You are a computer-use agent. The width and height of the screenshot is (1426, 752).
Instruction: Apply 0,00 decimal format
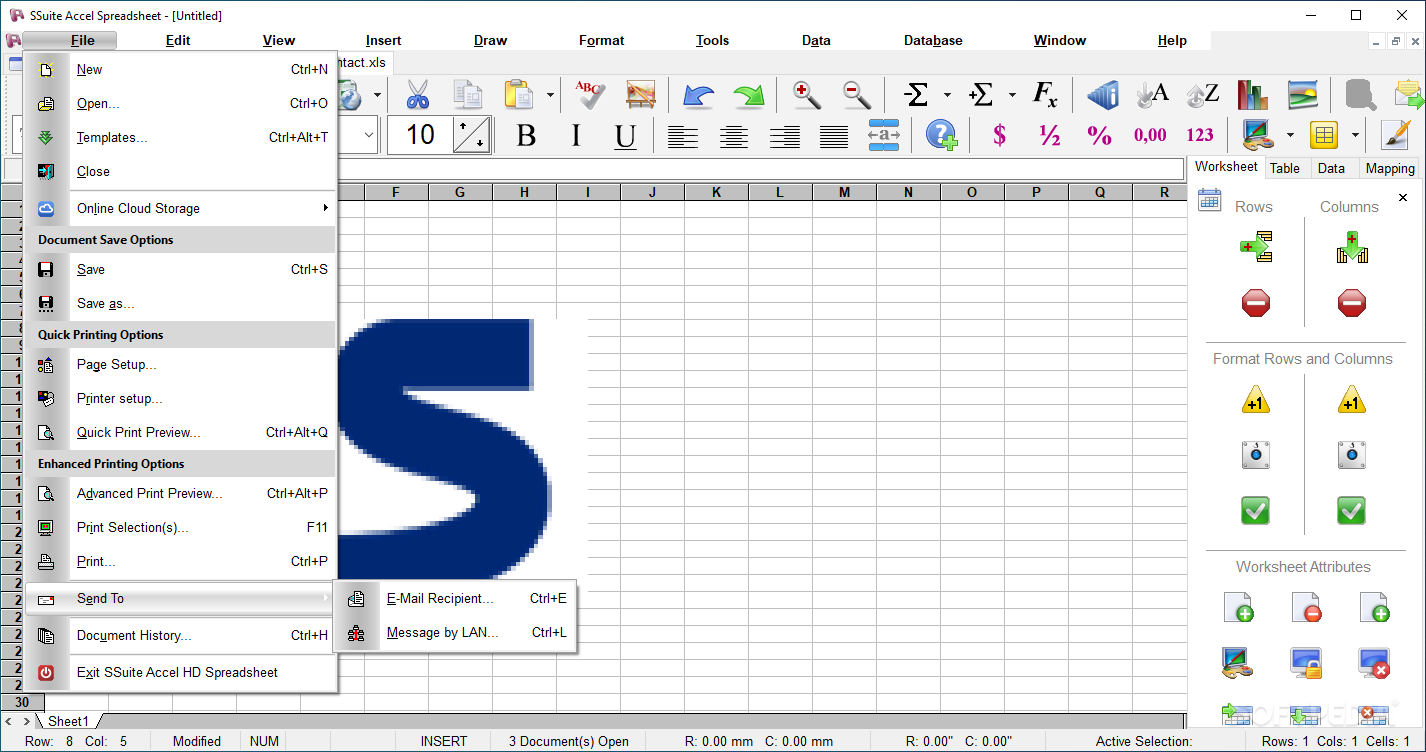pos(1150,135)
